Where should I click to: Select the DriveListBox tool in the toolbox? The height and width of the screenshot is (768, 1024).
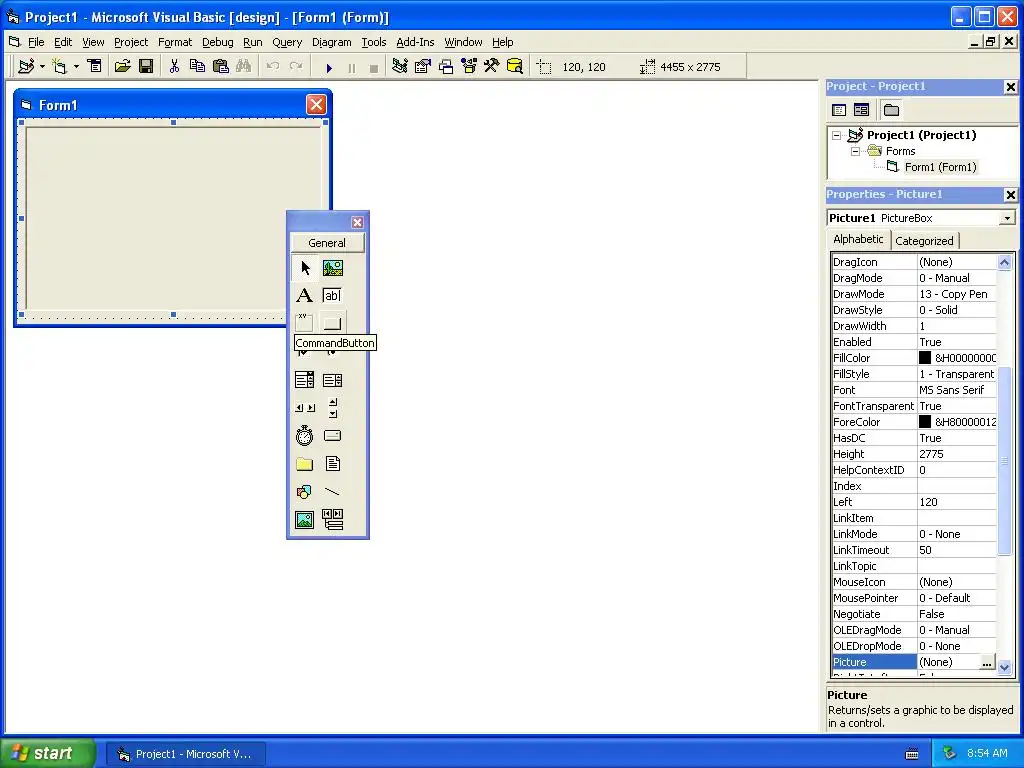(x=332, y=436)
